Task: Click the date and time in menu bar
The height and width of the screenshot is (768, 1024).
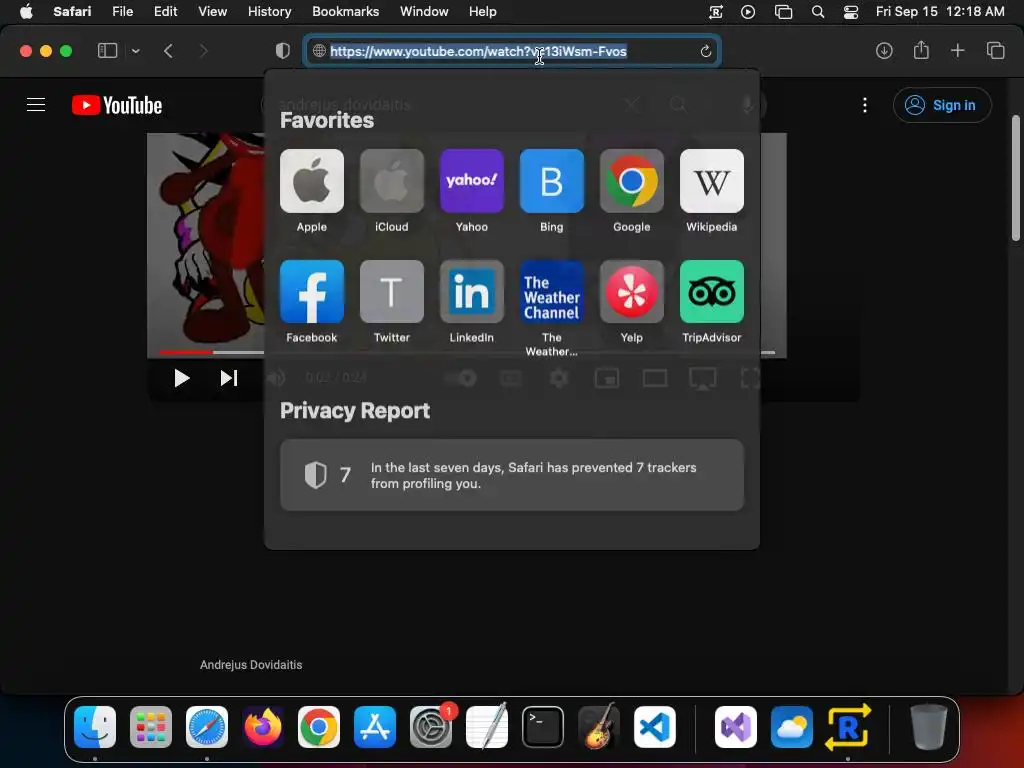Action: (x=940, y=12)
